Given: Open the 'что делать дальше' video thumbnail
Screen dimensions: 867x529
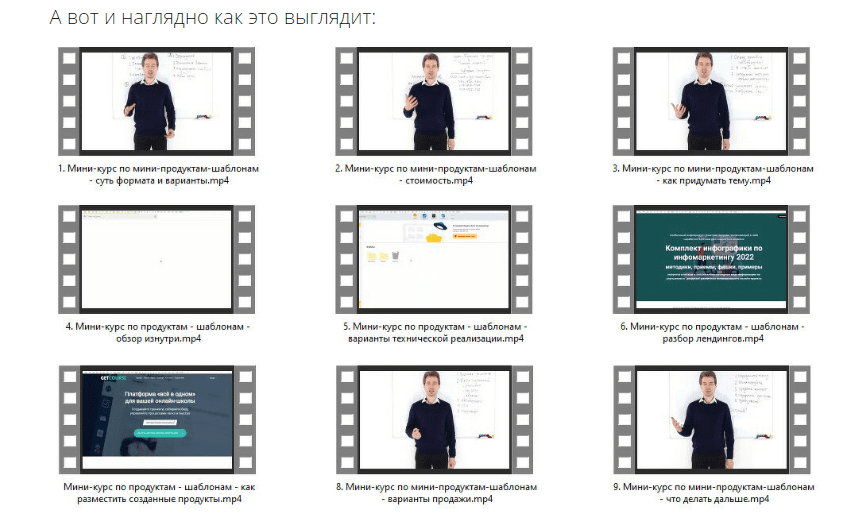Looking at the screenshot, I should tap(713, 417).
